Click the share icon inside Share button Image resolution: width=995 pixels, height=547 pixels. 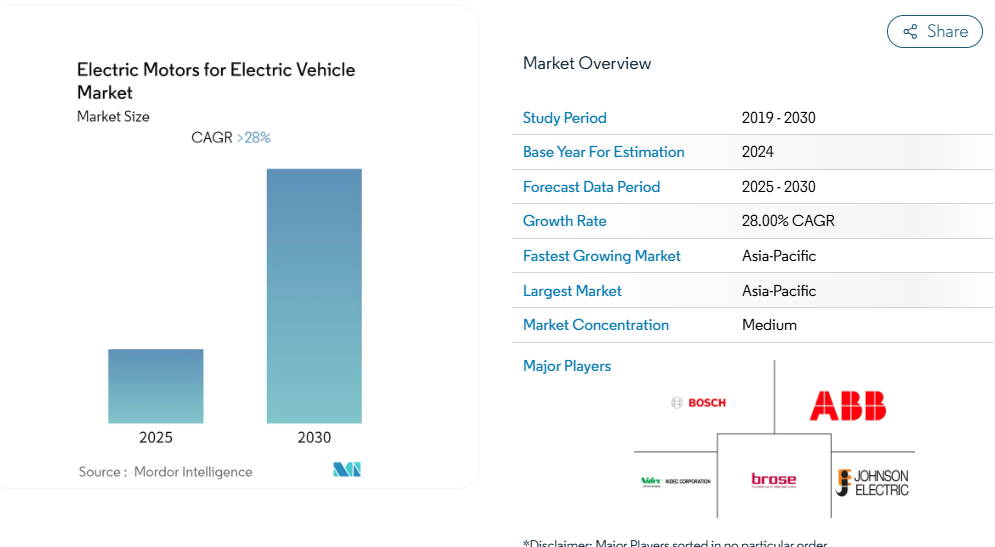pos(910,32)
